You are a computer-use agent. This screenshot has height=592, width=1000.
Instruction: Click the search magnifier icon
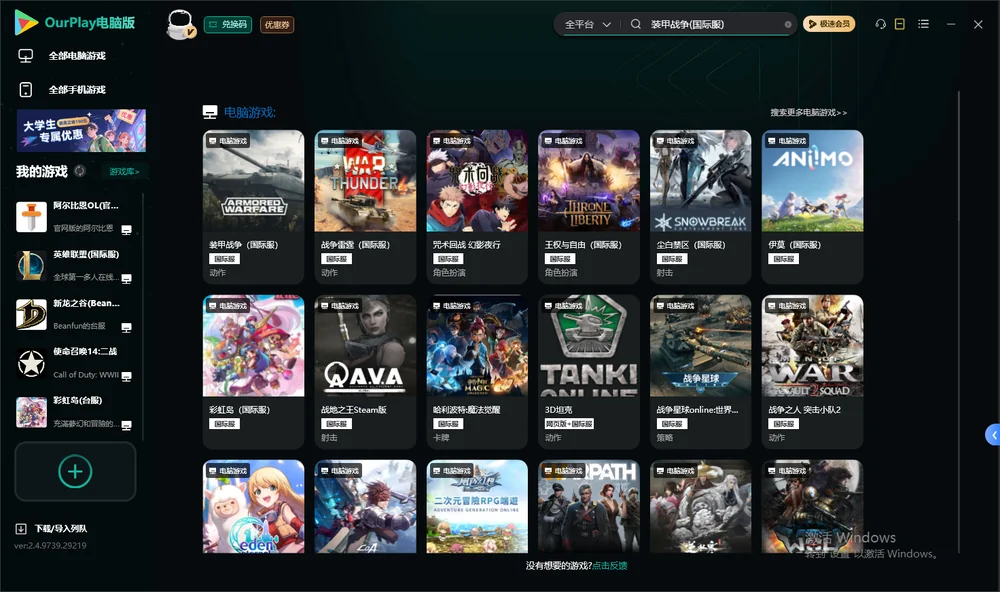pos(636,24)
